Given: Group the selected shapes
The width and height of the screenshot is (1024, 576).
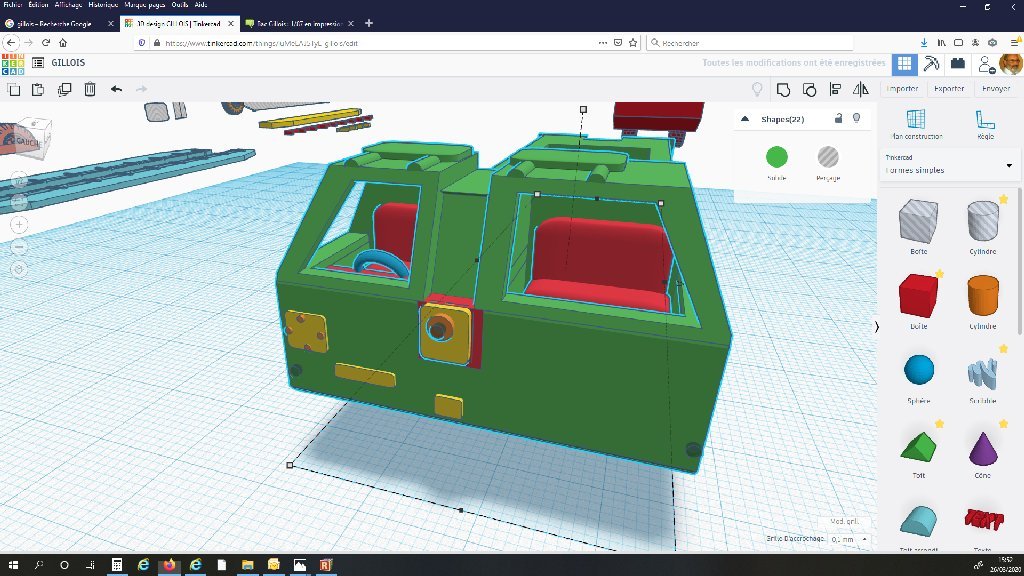Looking at the screenshot, I should (783, 89).
